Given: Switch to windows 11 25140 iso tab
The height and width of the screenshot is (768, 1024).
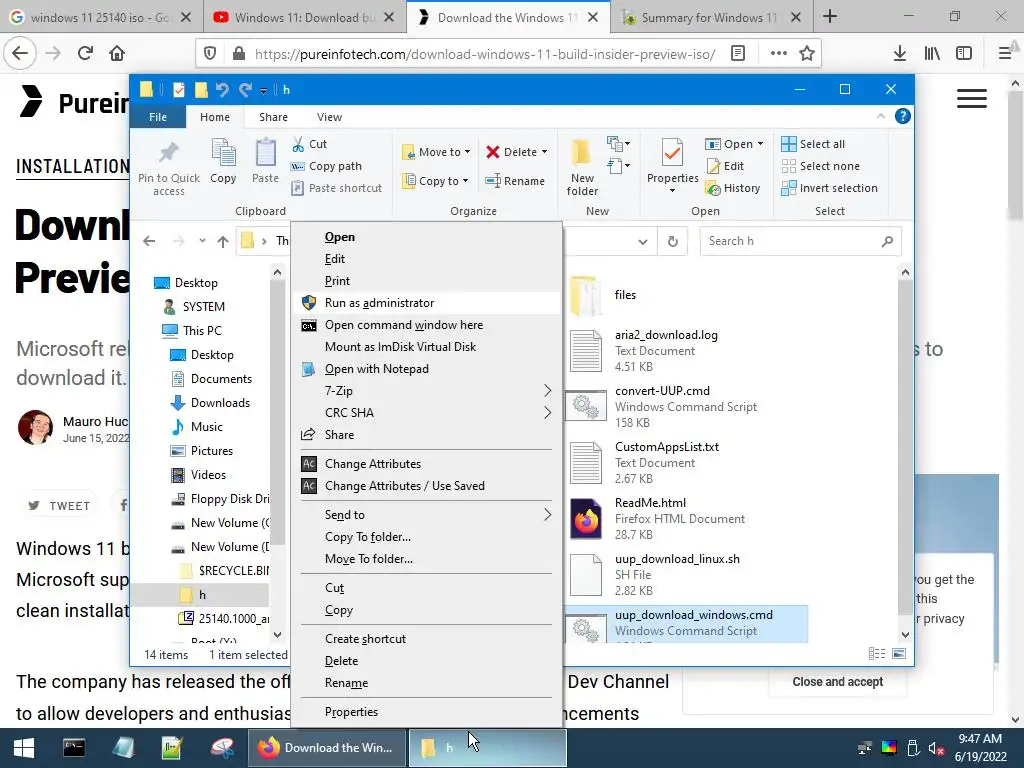Looking at the screenshot, I should click(x=101, y=17).
